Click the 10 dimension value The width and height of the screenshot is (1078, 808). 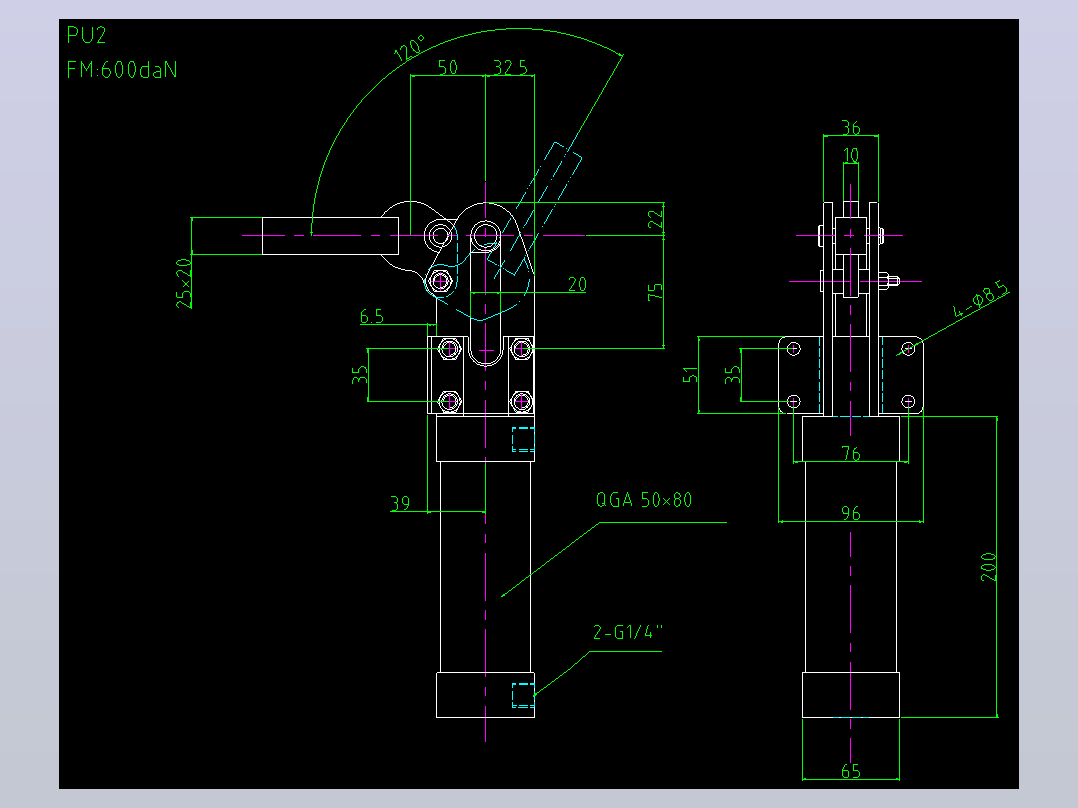pyautogui.click(x=851, y=155)
